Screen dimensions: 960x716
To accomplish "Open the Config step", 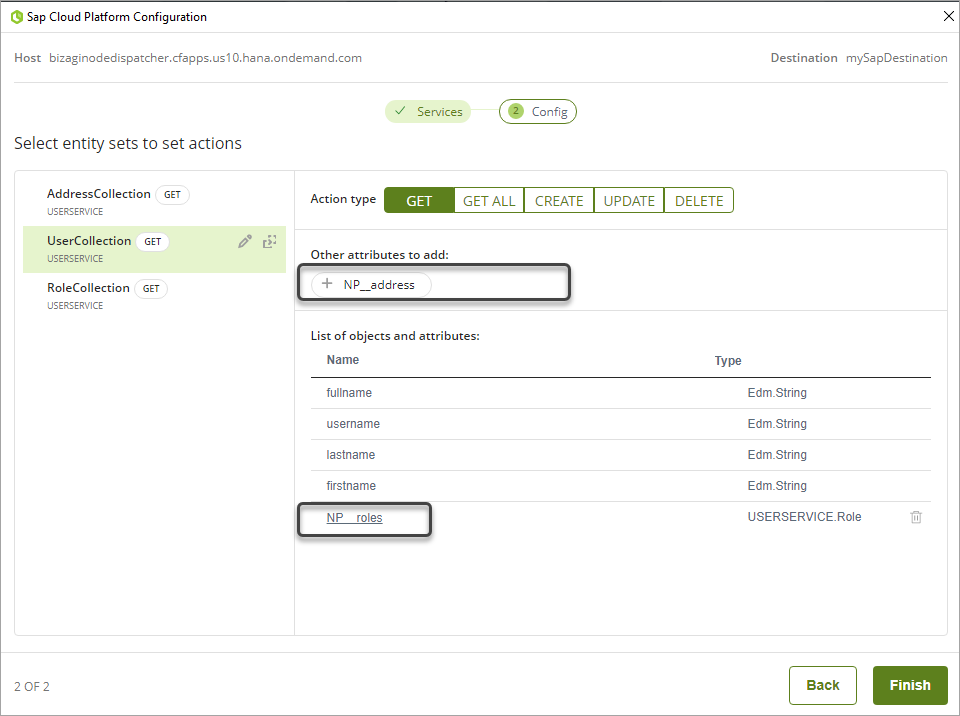I will point(538,111).
